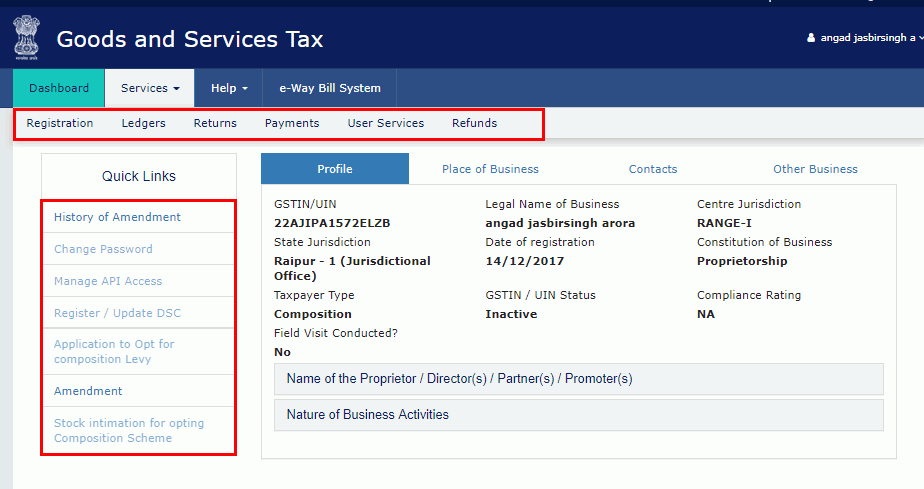Screen dimensions: 924x489
Task: Click the Quick Links heading
Action: point(138,176)
